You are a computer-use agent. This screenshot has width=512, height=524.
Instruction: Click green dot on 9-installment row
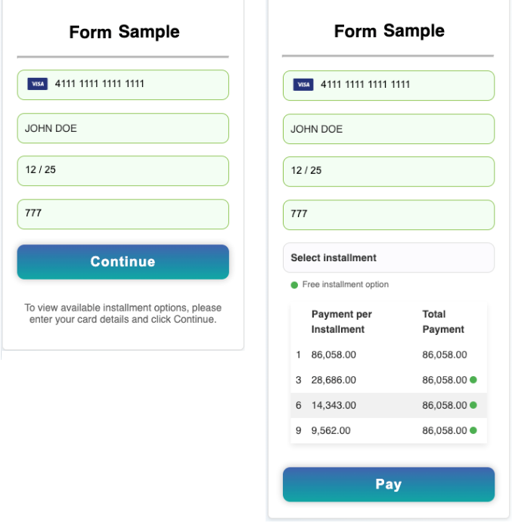click(x=473, y=430)
